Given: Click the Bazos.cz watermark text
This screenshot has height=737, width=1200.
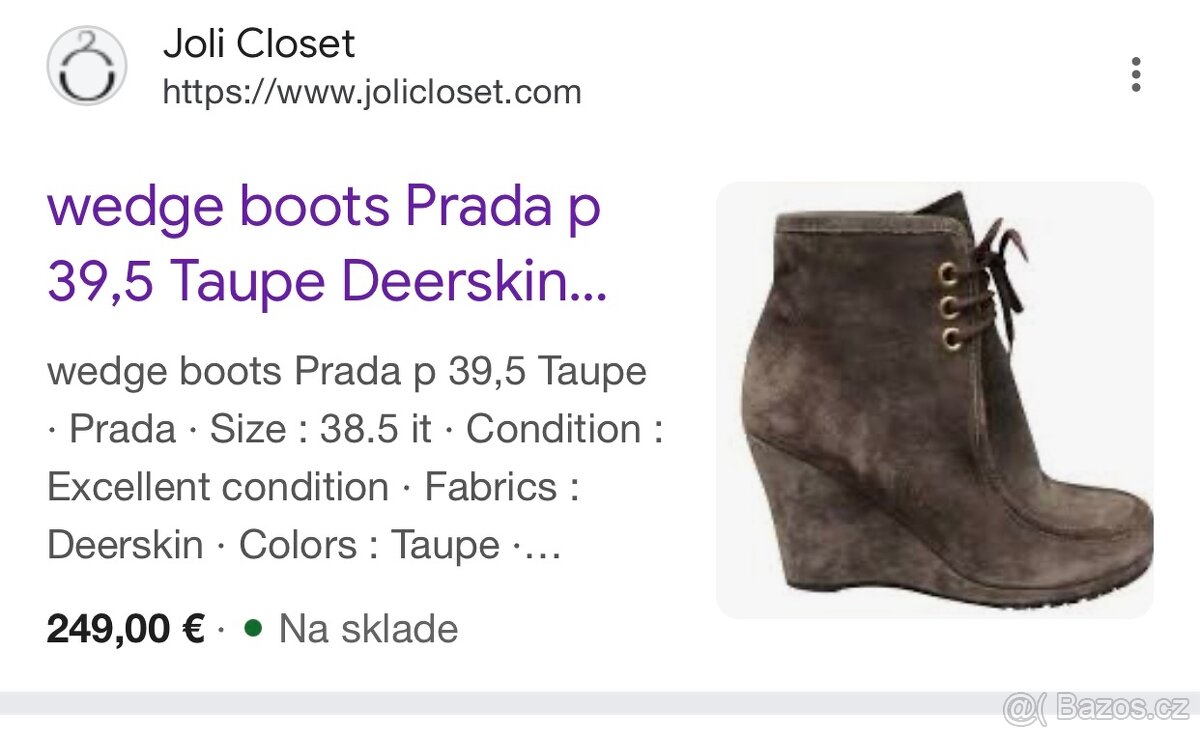Looking at the screenshot, I should tap(1121, 709).
